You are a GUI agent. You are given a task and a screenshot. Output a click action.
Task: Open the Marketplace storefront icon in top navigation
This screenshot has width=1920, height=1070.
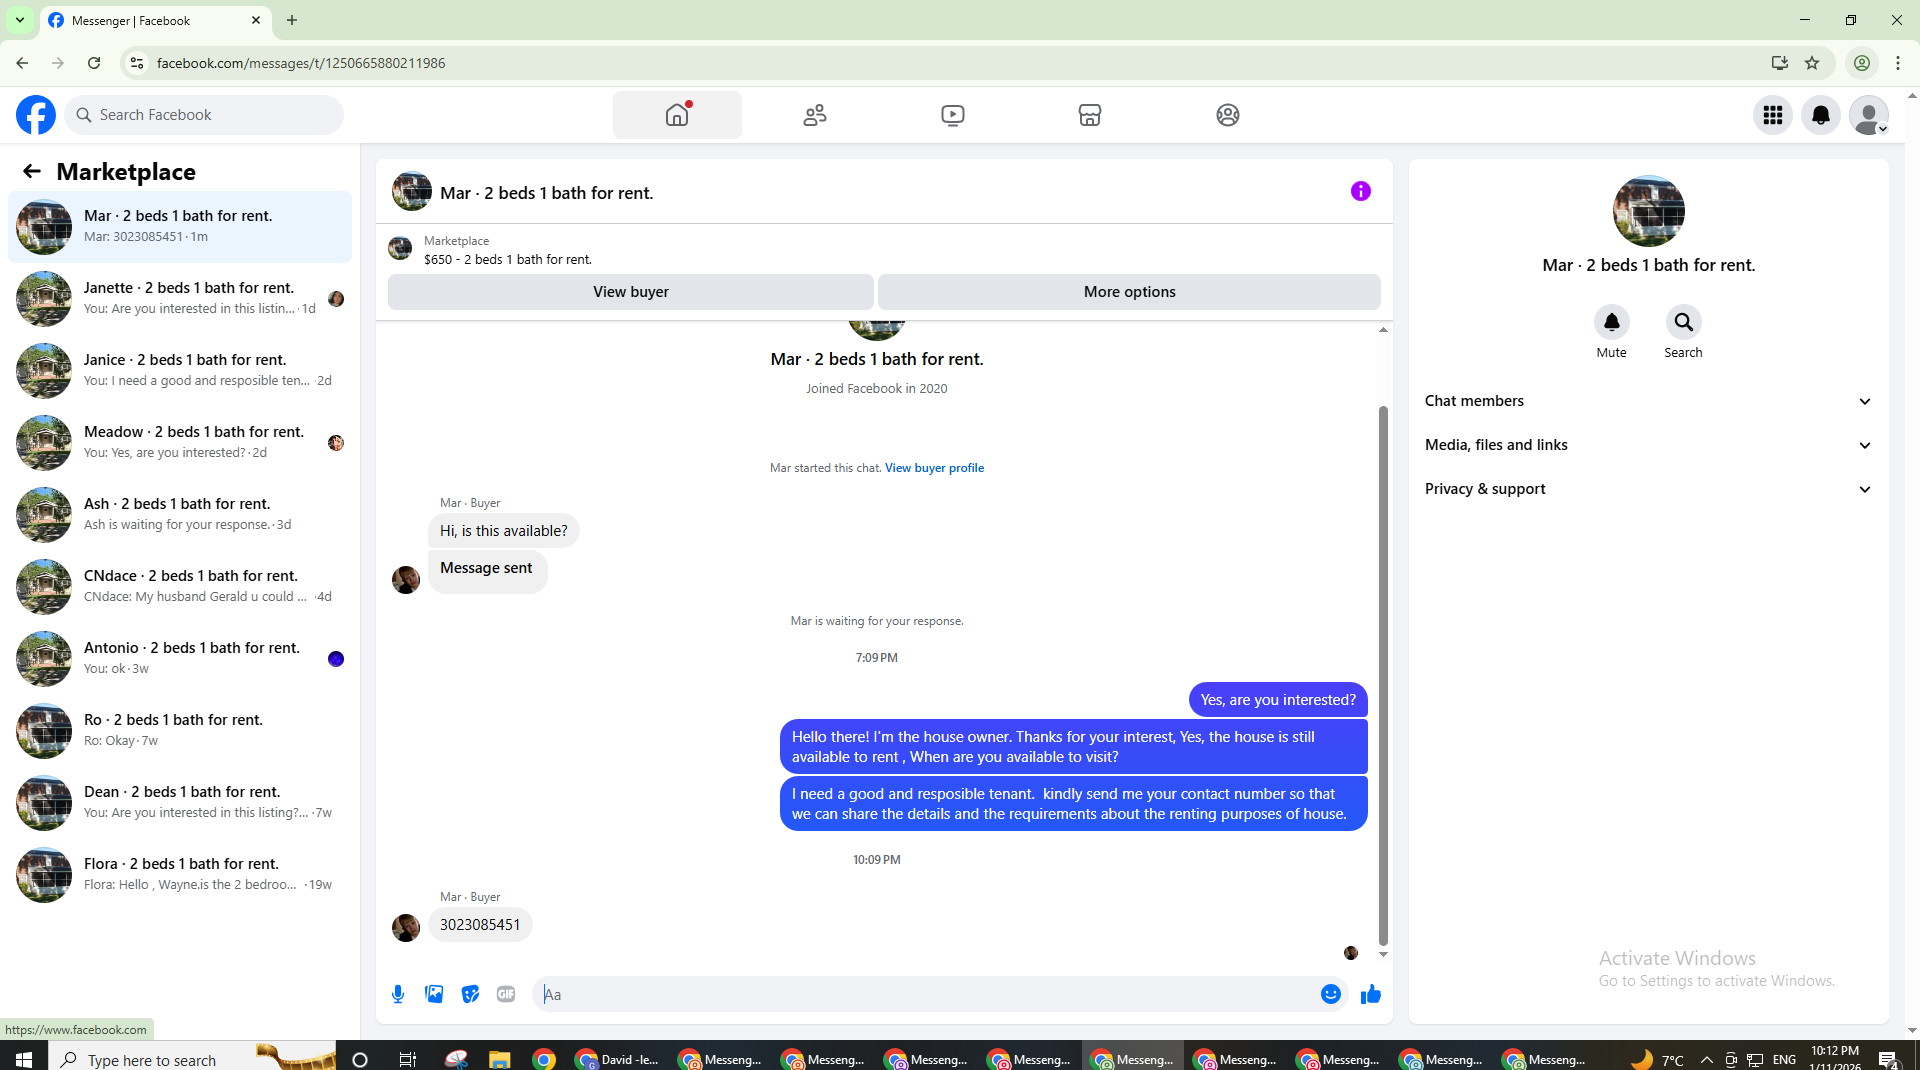point(1090,115)
